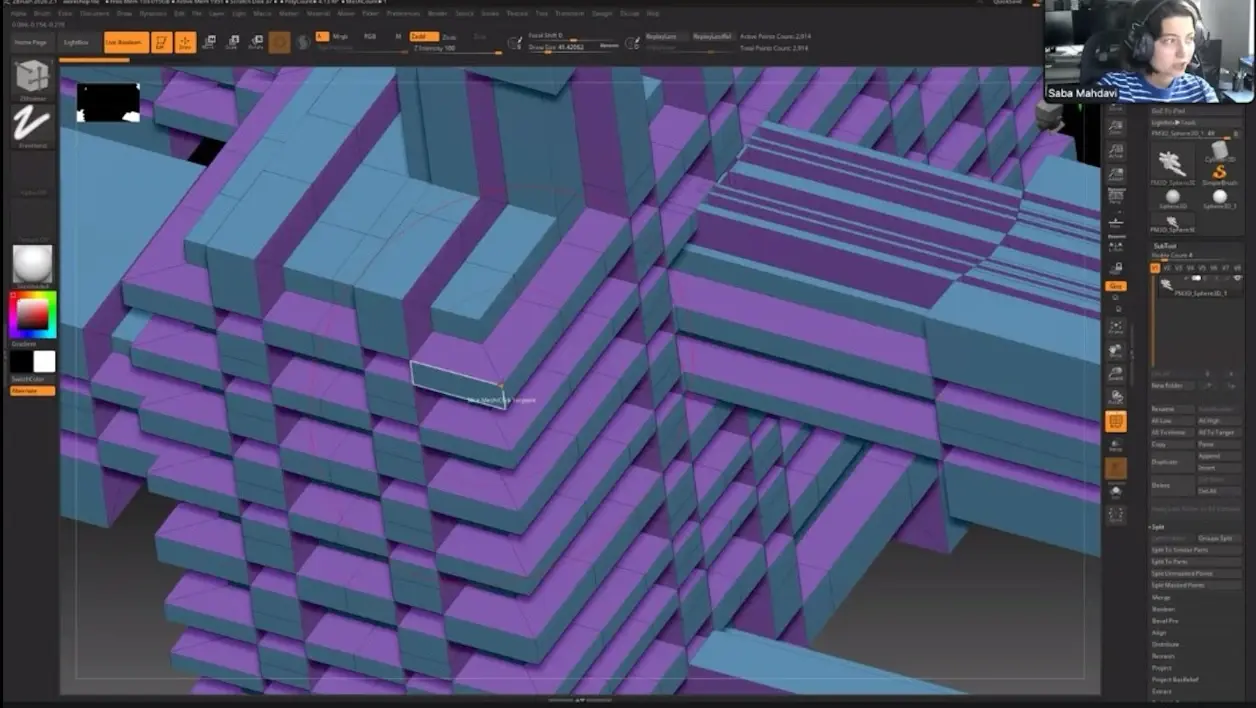
Task: Click the Append subtool button
Action: click(1219, 456)
